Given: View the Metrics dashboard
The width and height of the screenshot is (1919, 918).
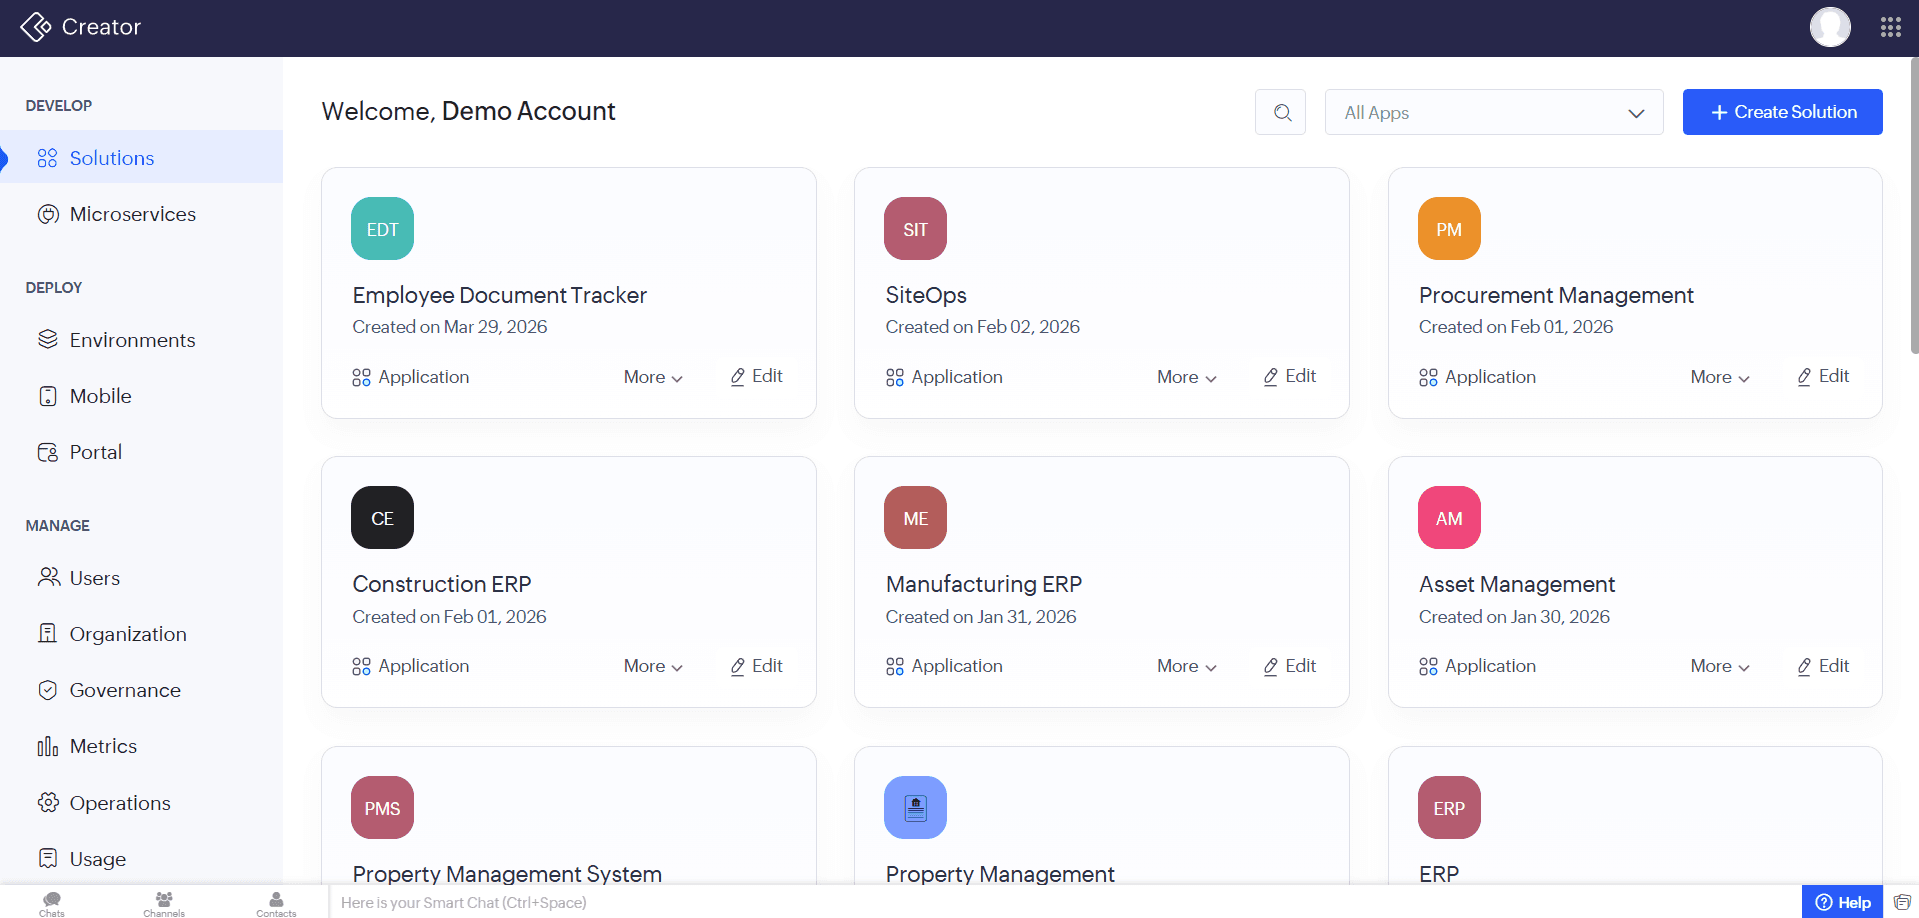Looking at the screenshot, I should [x=104, y=746].
